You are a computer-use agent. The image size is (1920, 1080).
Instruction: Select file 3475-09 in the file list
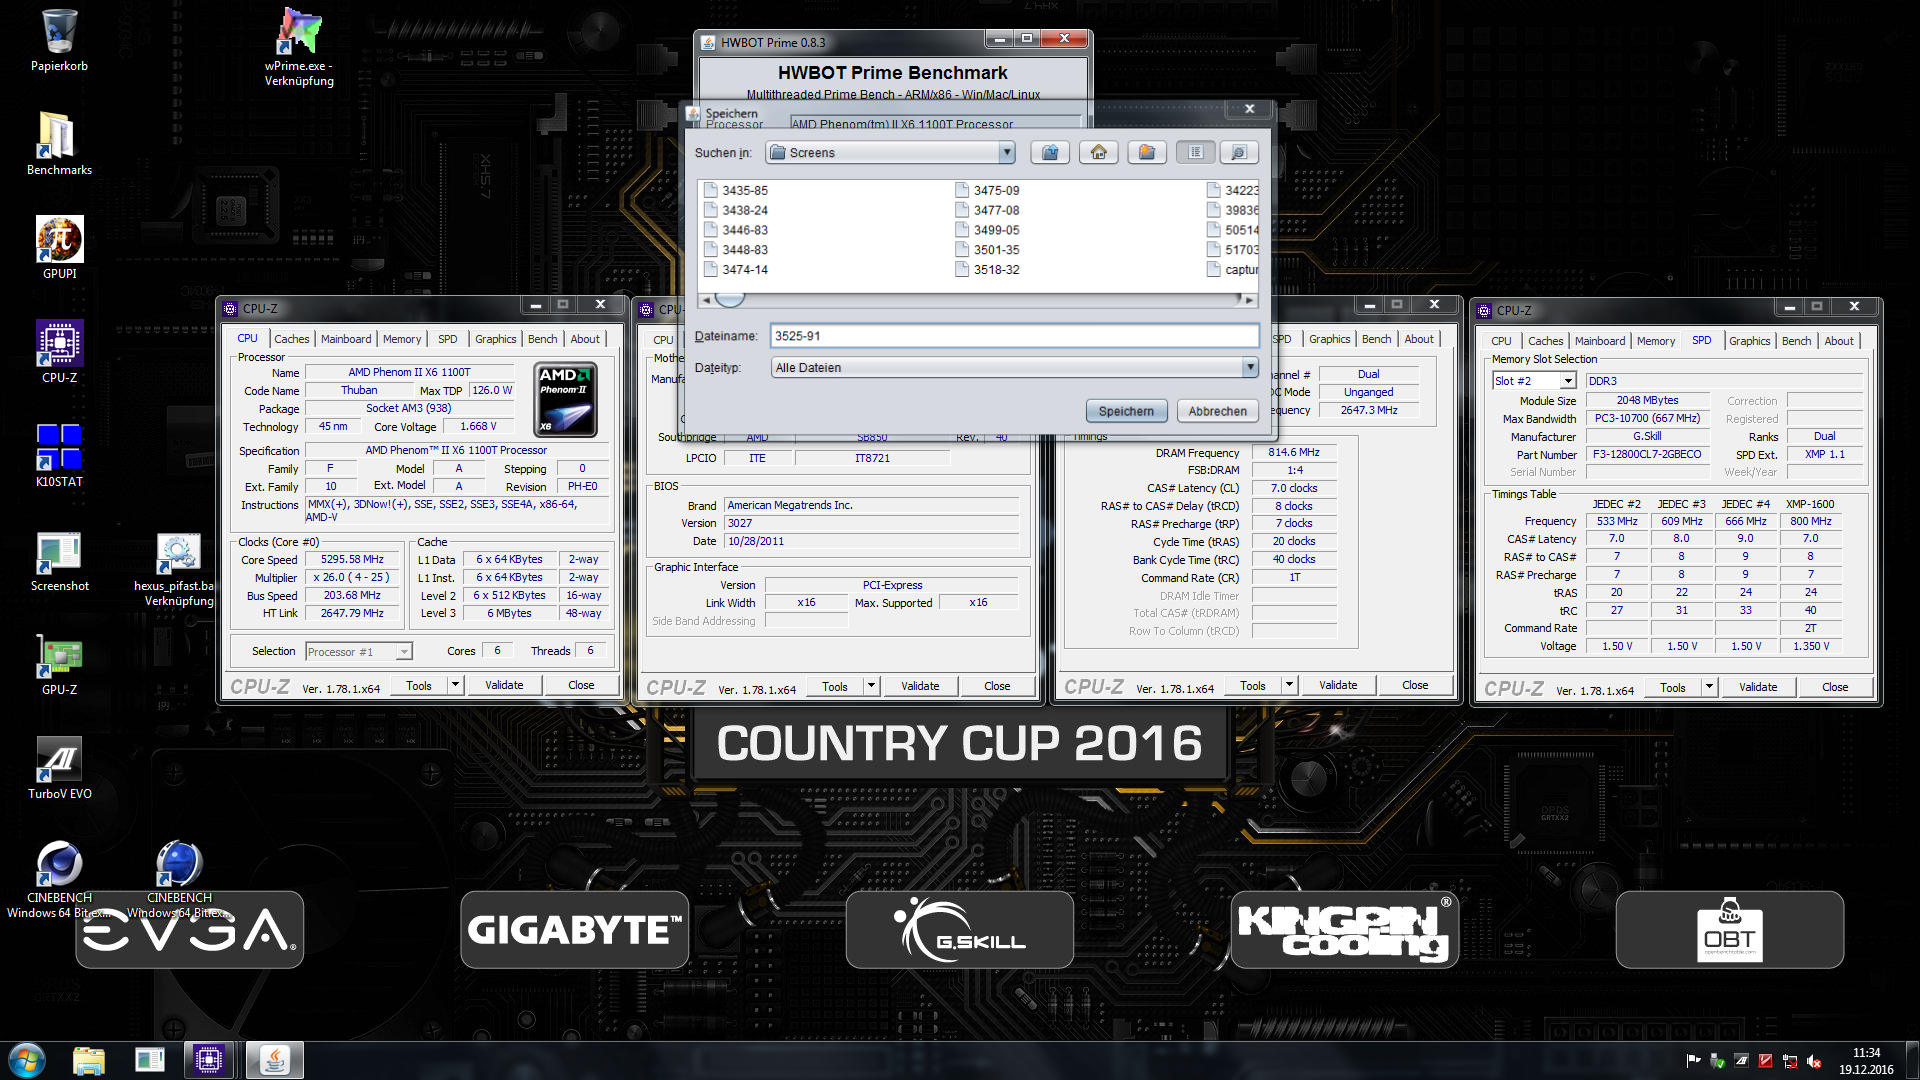click(x=987, y=190)
